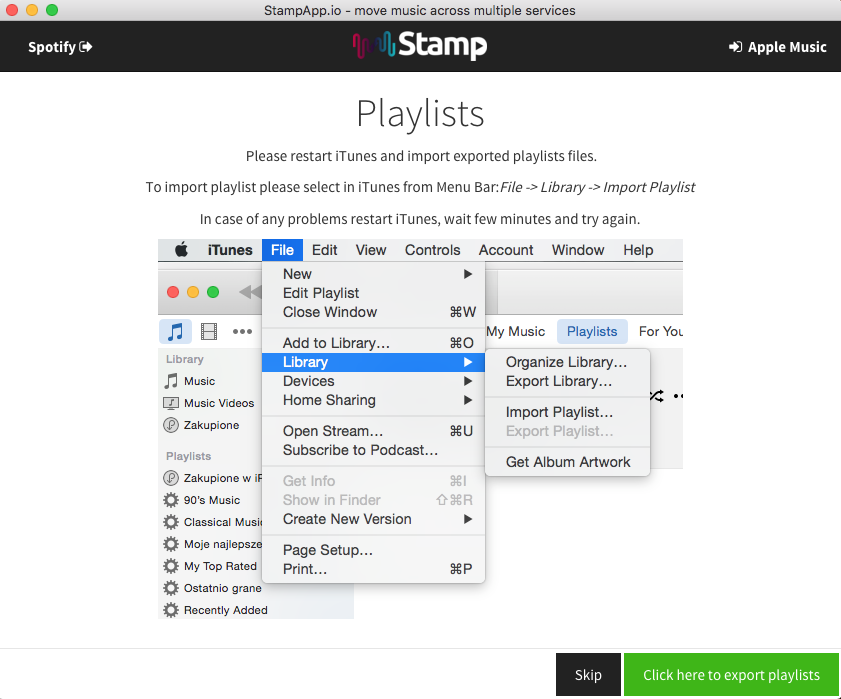This screenshot has height=699, width=841.
Task: Click the Zakupione purchased icon in Library
Action: click(171, 425)
